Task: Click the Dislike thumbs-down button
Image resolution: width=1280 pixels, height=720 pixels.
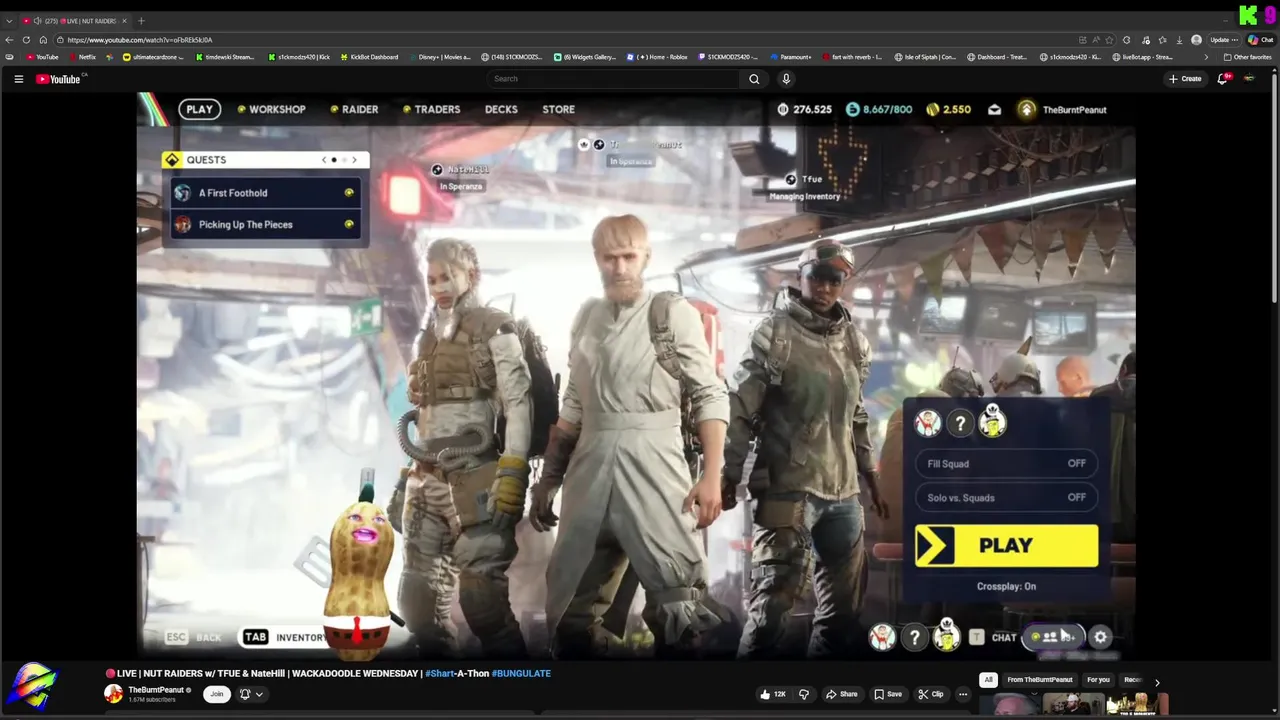Action: click(x=804, y=694)
